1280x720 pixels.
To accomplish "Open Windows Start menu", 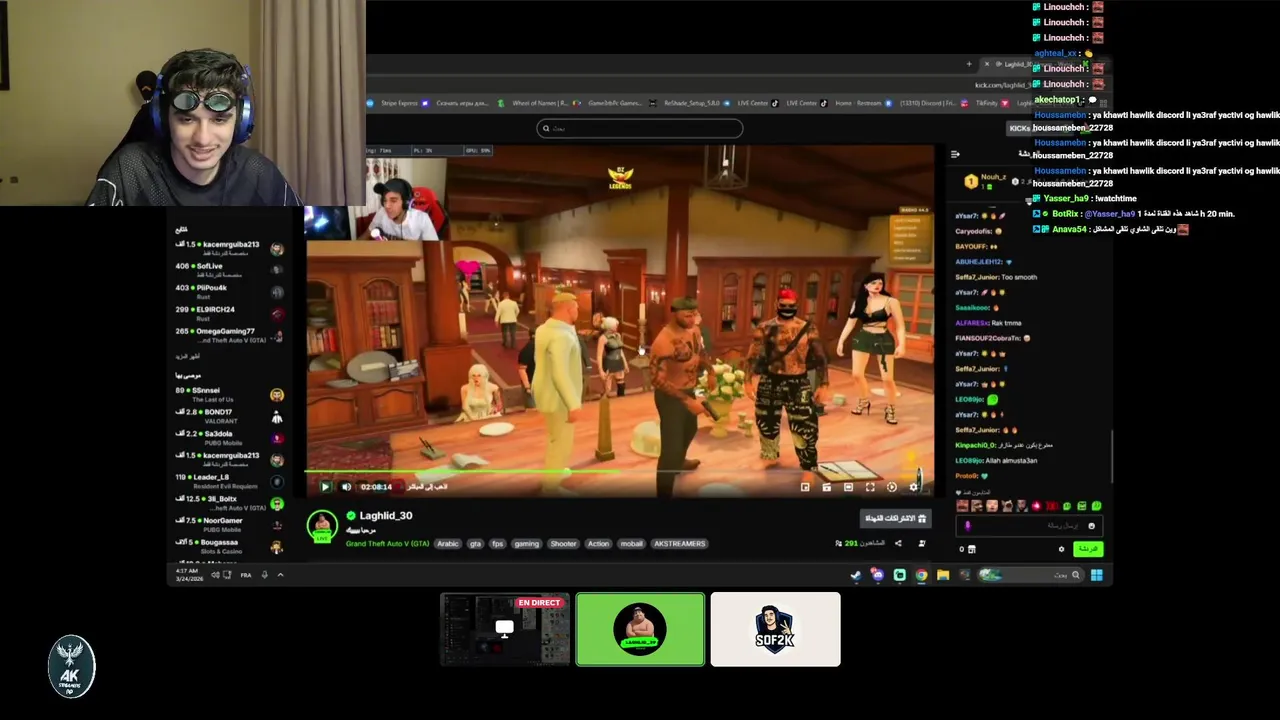I will click(1097, 575).
